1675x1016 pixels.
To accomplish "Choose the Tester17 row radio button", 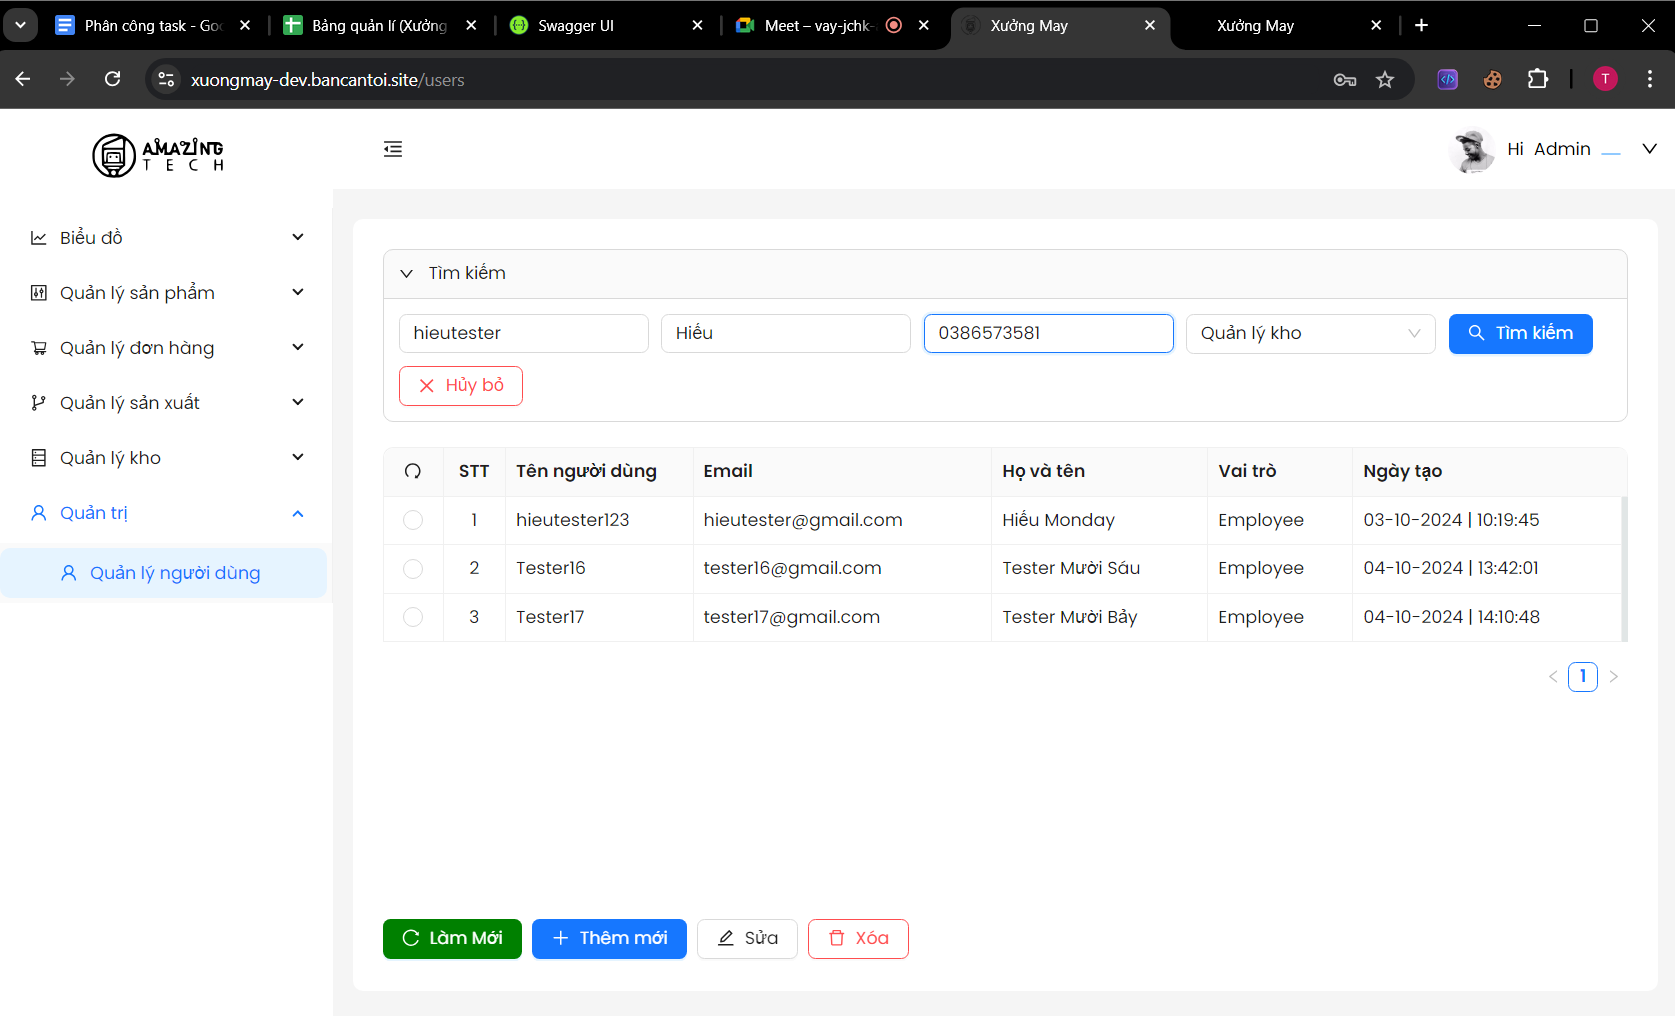I will point(413,617).
